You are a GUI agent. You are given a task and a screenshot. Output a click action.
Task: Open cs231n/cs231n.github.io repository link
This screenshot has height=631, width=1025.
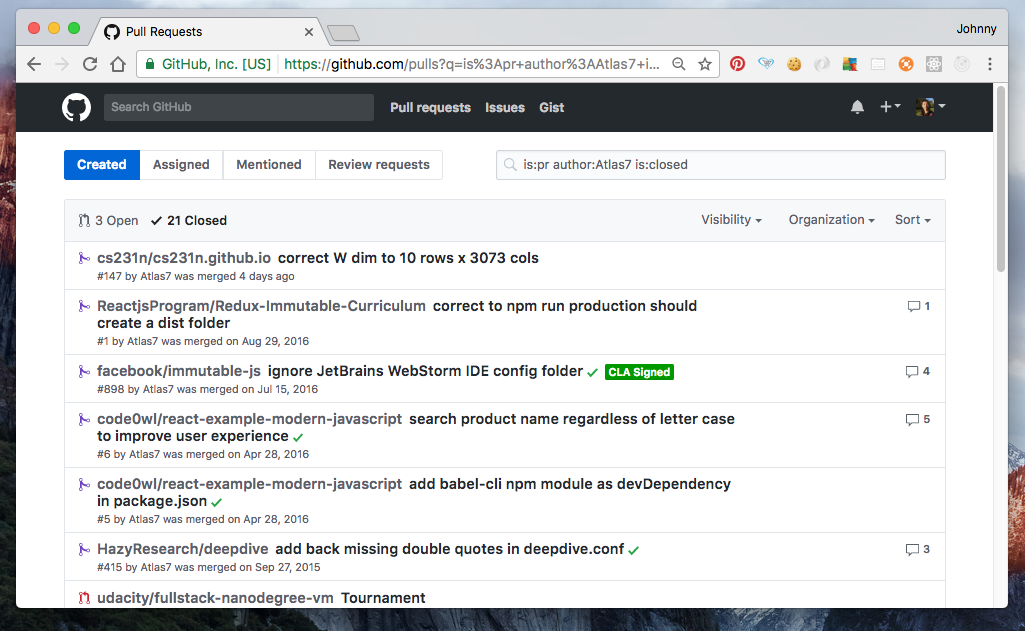pyautogui.click(x=184, y=258)
